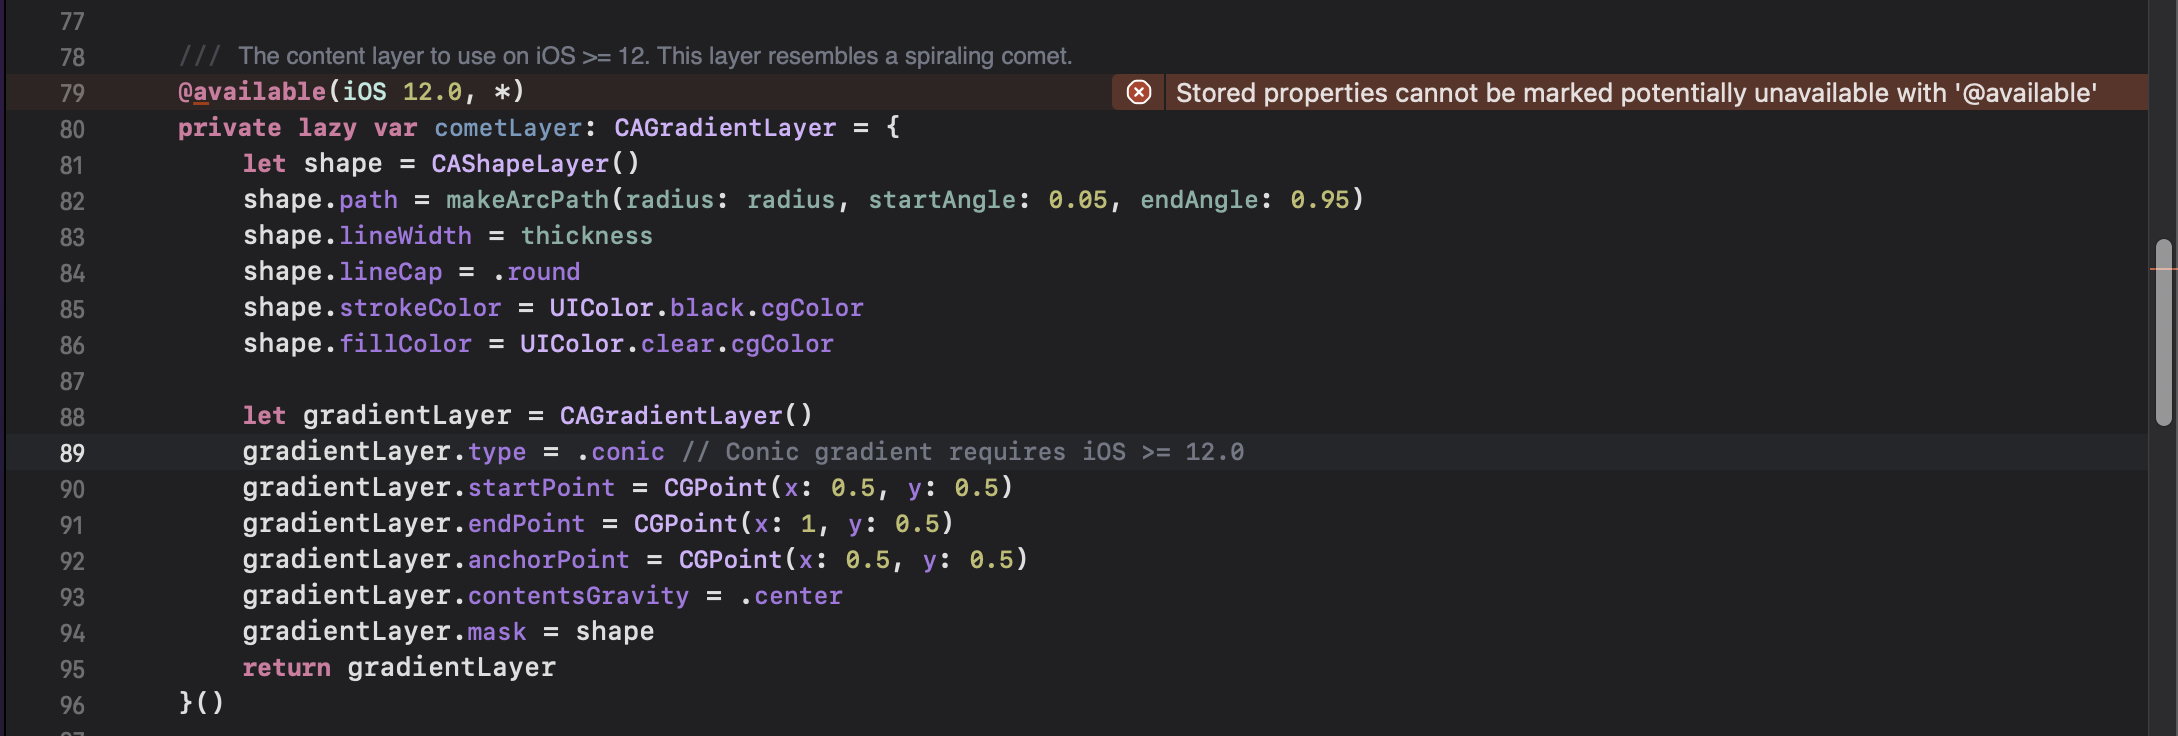Click the red error icon on line 79
2178x736 pixels.
(x=1138, y=93)
